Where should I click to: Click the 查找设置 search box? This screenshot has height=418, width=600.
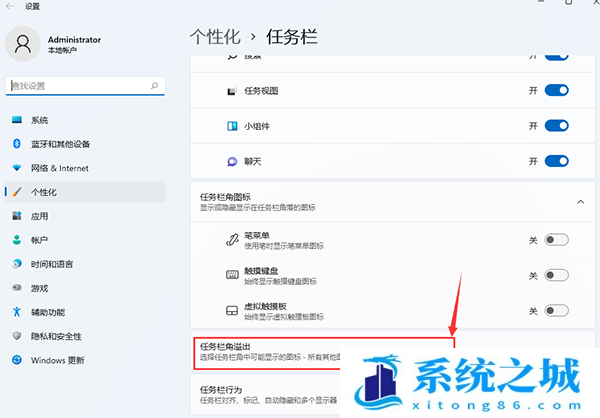84,86
